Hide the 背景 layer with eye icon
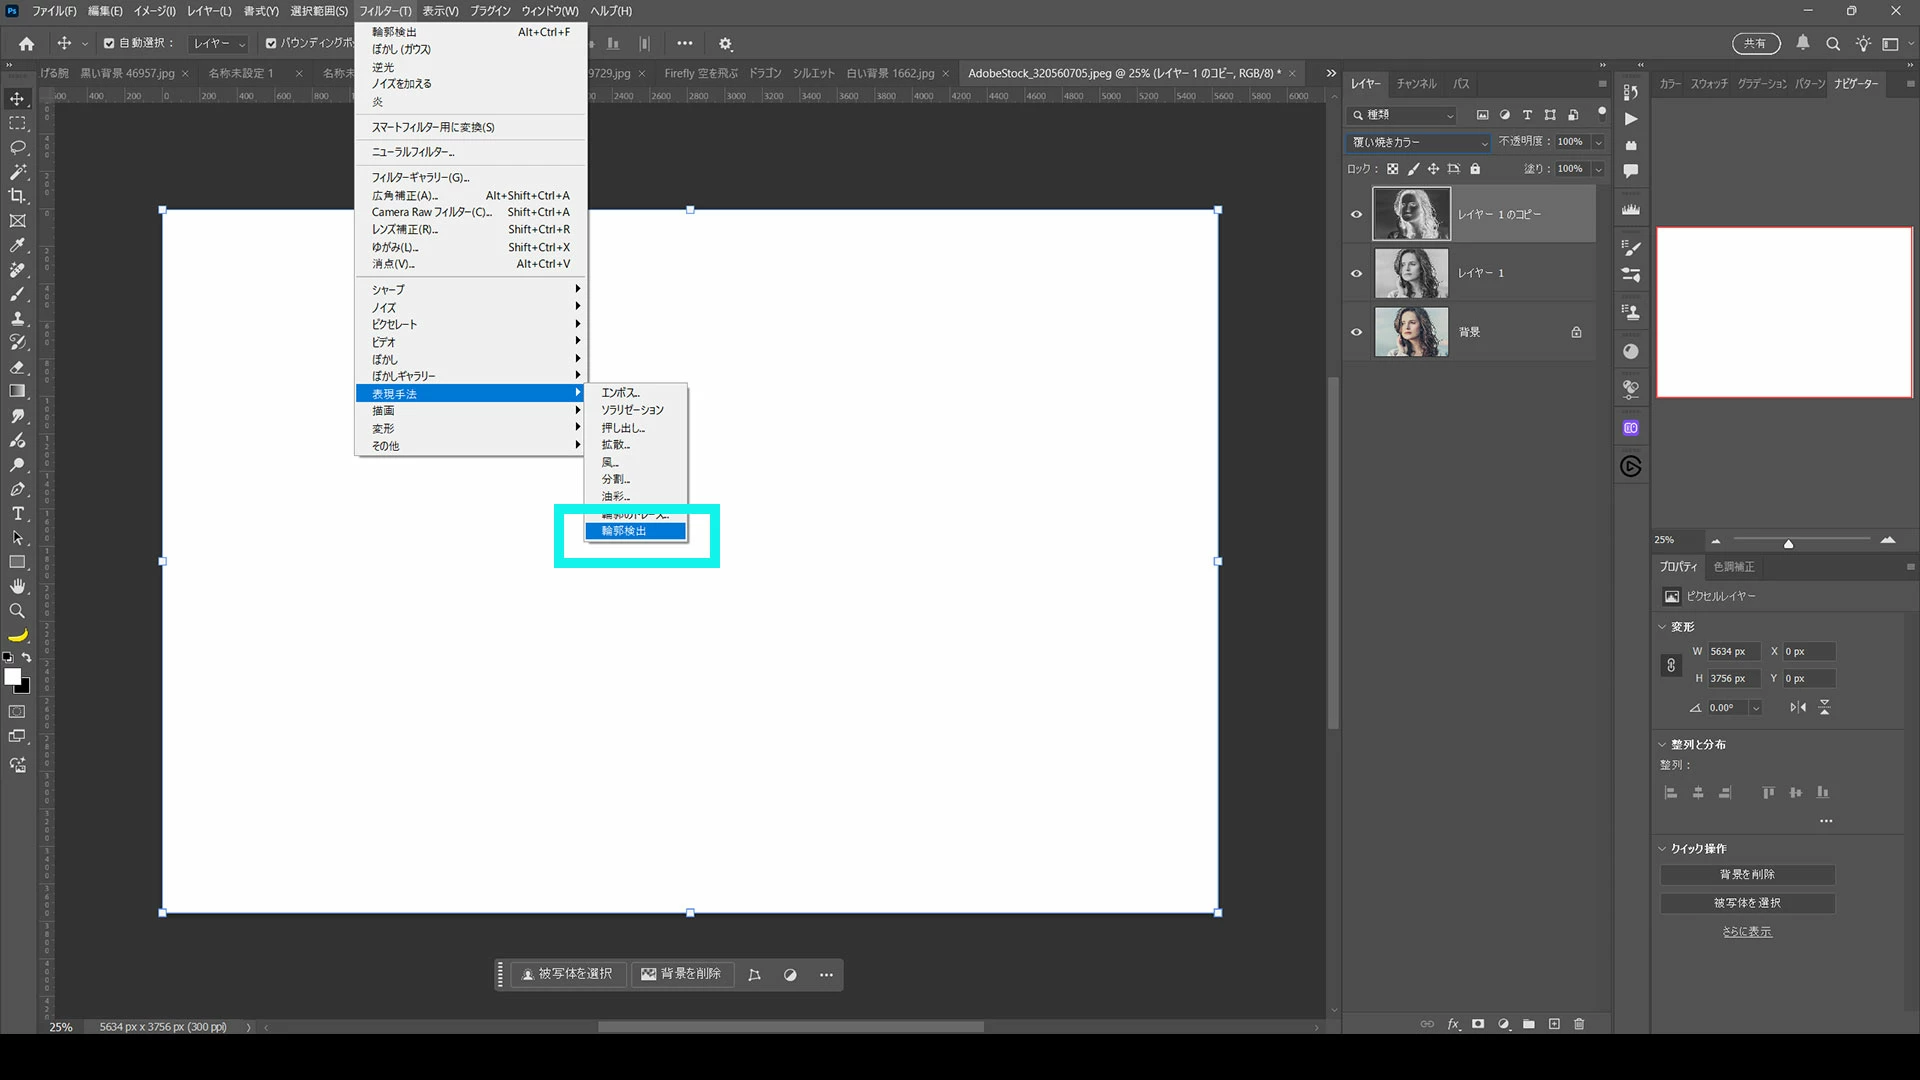This screenshot has height=1080, width=1920. 1356,332
